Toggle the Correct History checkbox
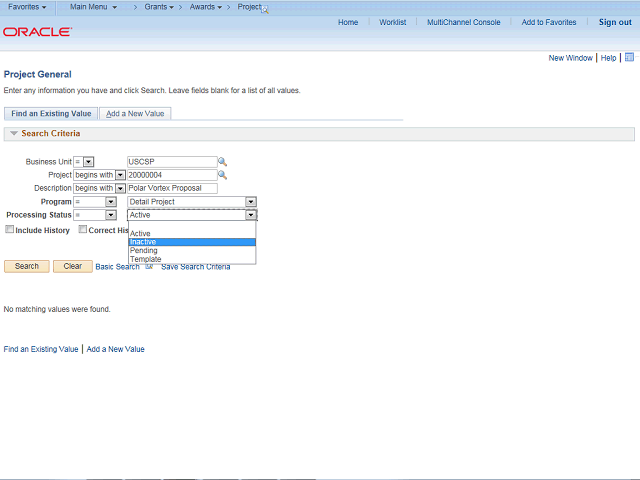Viewport: 640px width, 480px height. click(83, 229)
